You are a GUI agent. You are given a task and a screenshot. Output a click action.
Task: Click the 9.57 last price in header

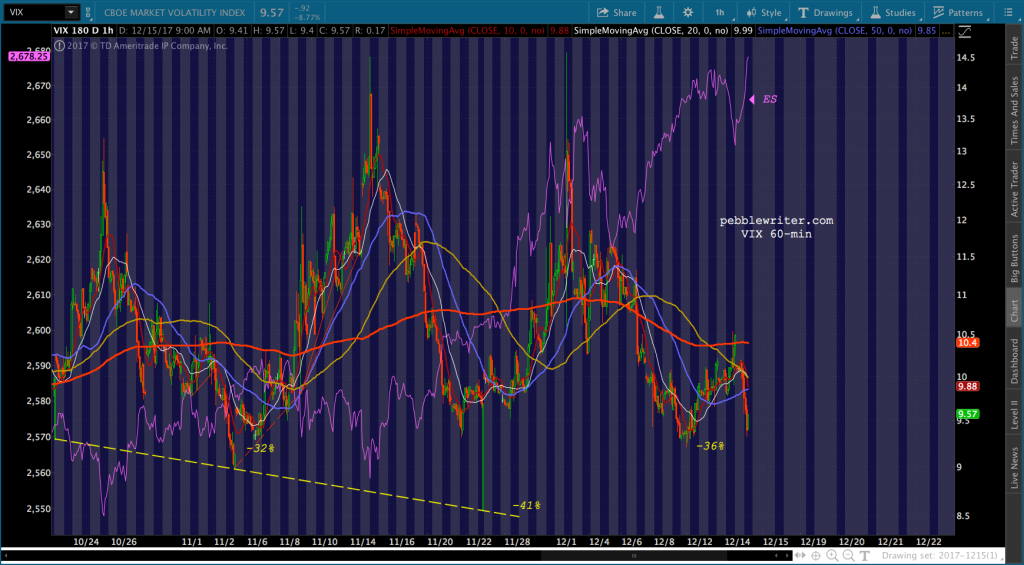[x=271, y=12]
